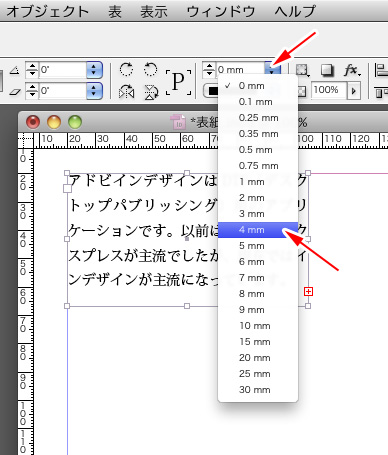Click the rotation angle input field
This screenshot has width=388, height=455.
pyautogui.click(x=63, y=70)
